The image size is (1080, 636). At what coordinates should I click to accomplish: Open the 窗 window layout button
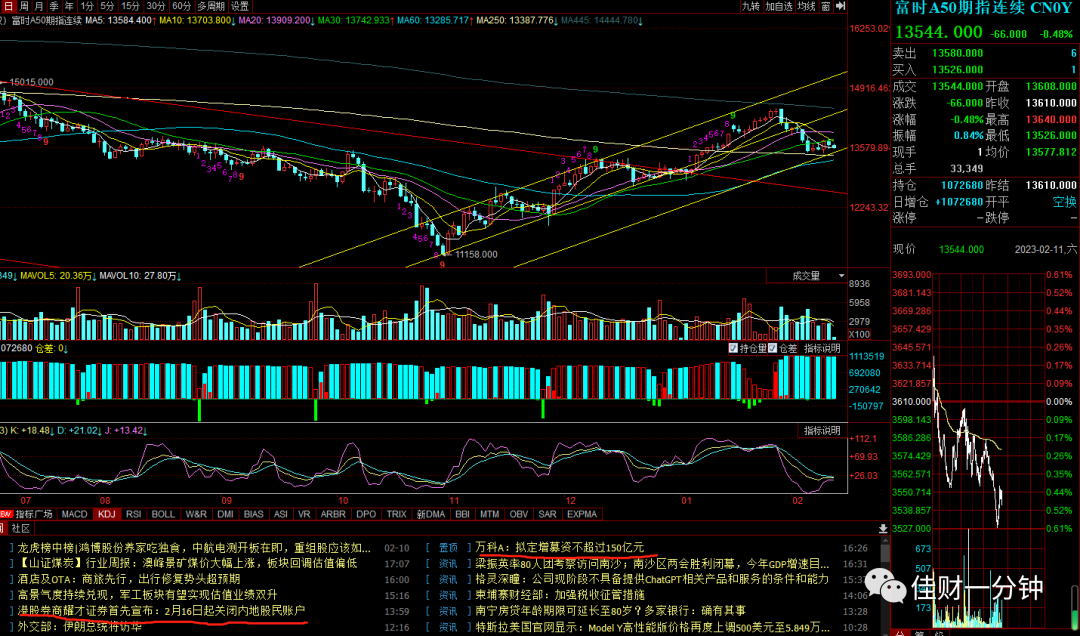(825, 6)
